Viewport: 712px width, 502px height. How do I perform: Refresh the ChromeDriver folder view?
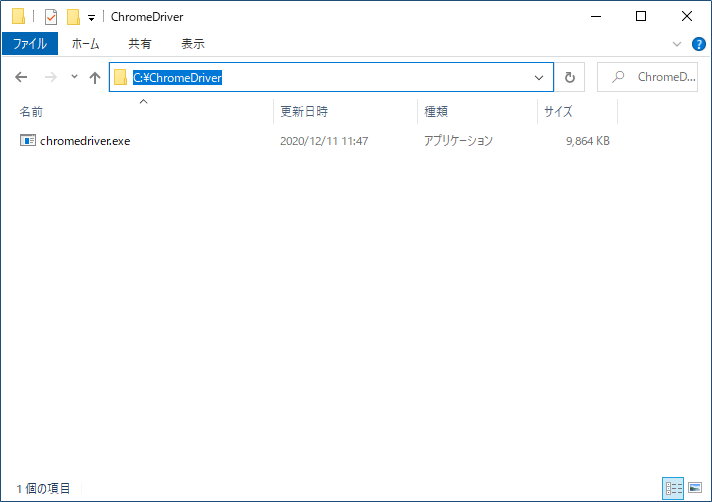coord(569,77)
